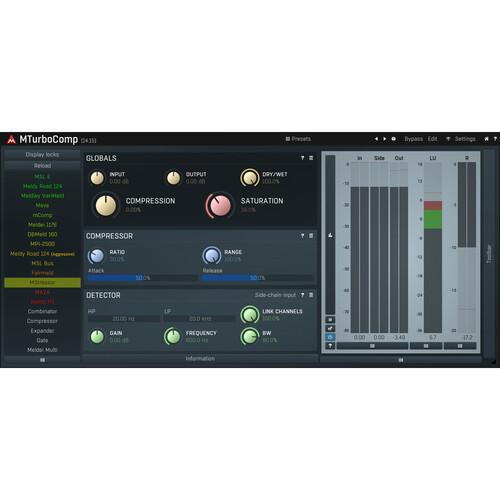Click the Display locks button
Screen dimensions: 500x500
click(x=42, y=155)
